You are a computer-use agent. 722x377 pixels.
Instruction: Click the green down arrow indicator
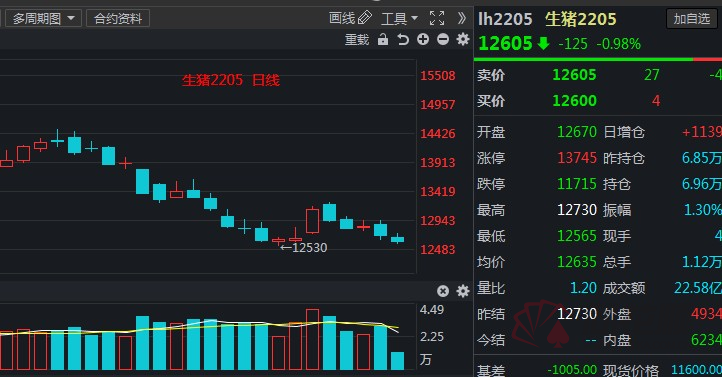543,43
